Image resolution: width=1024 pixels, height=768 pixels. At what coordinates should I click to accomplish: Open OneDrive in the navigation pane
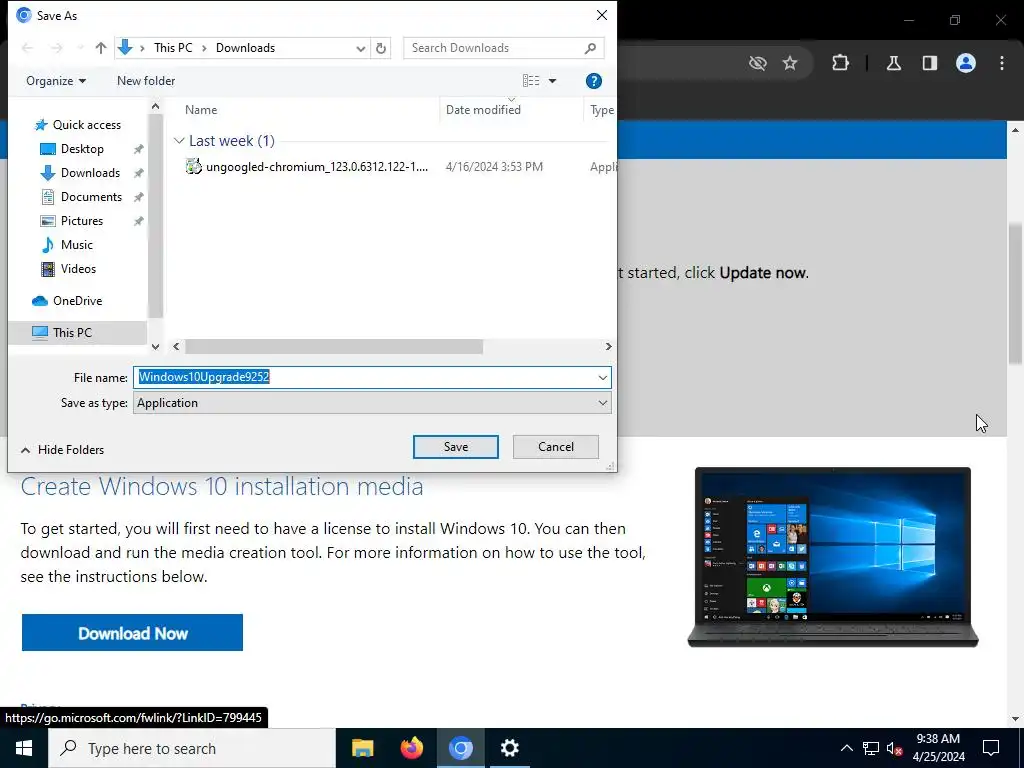[x=77, y=301]
